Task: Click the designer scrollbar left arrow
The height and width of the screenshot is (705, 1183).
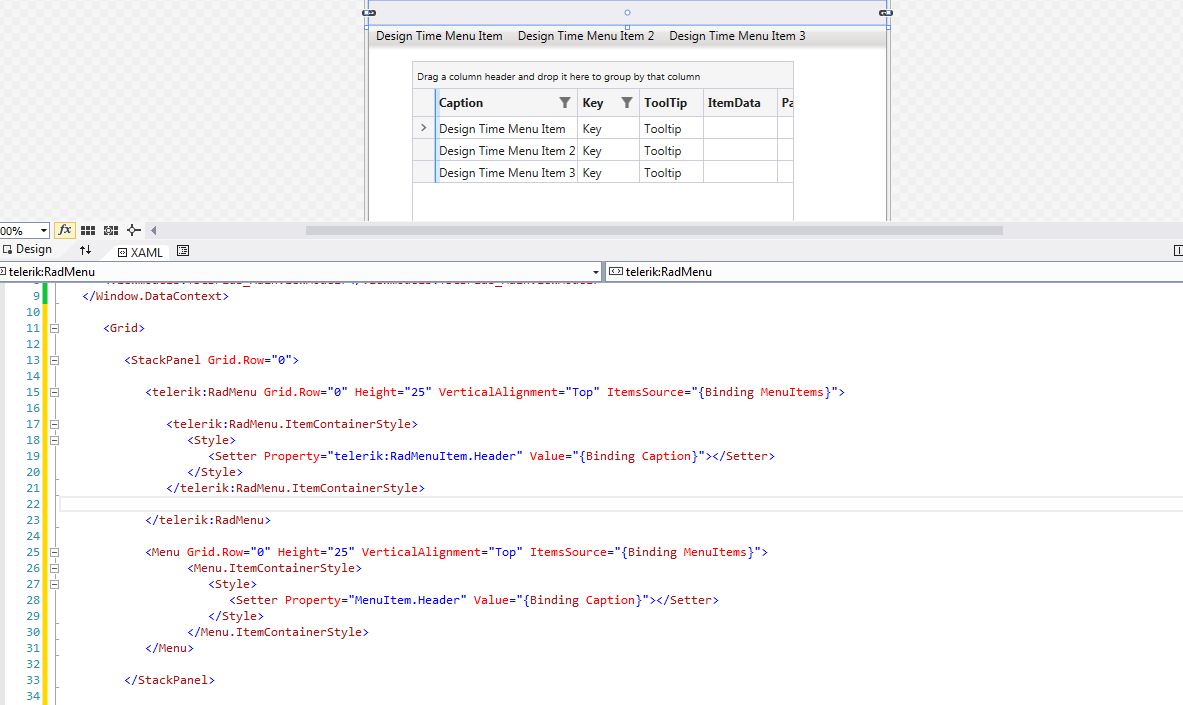Action: point(154,230)
